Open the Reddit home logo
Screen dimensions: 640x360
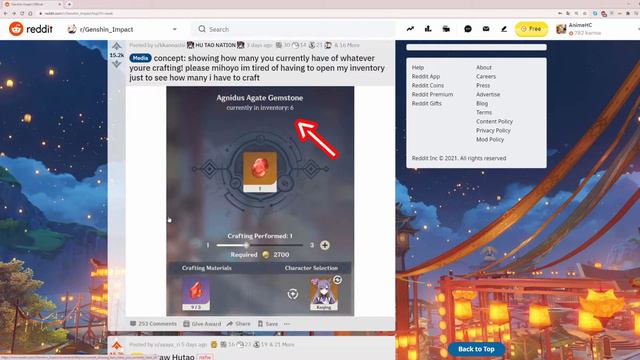[31, 29]
